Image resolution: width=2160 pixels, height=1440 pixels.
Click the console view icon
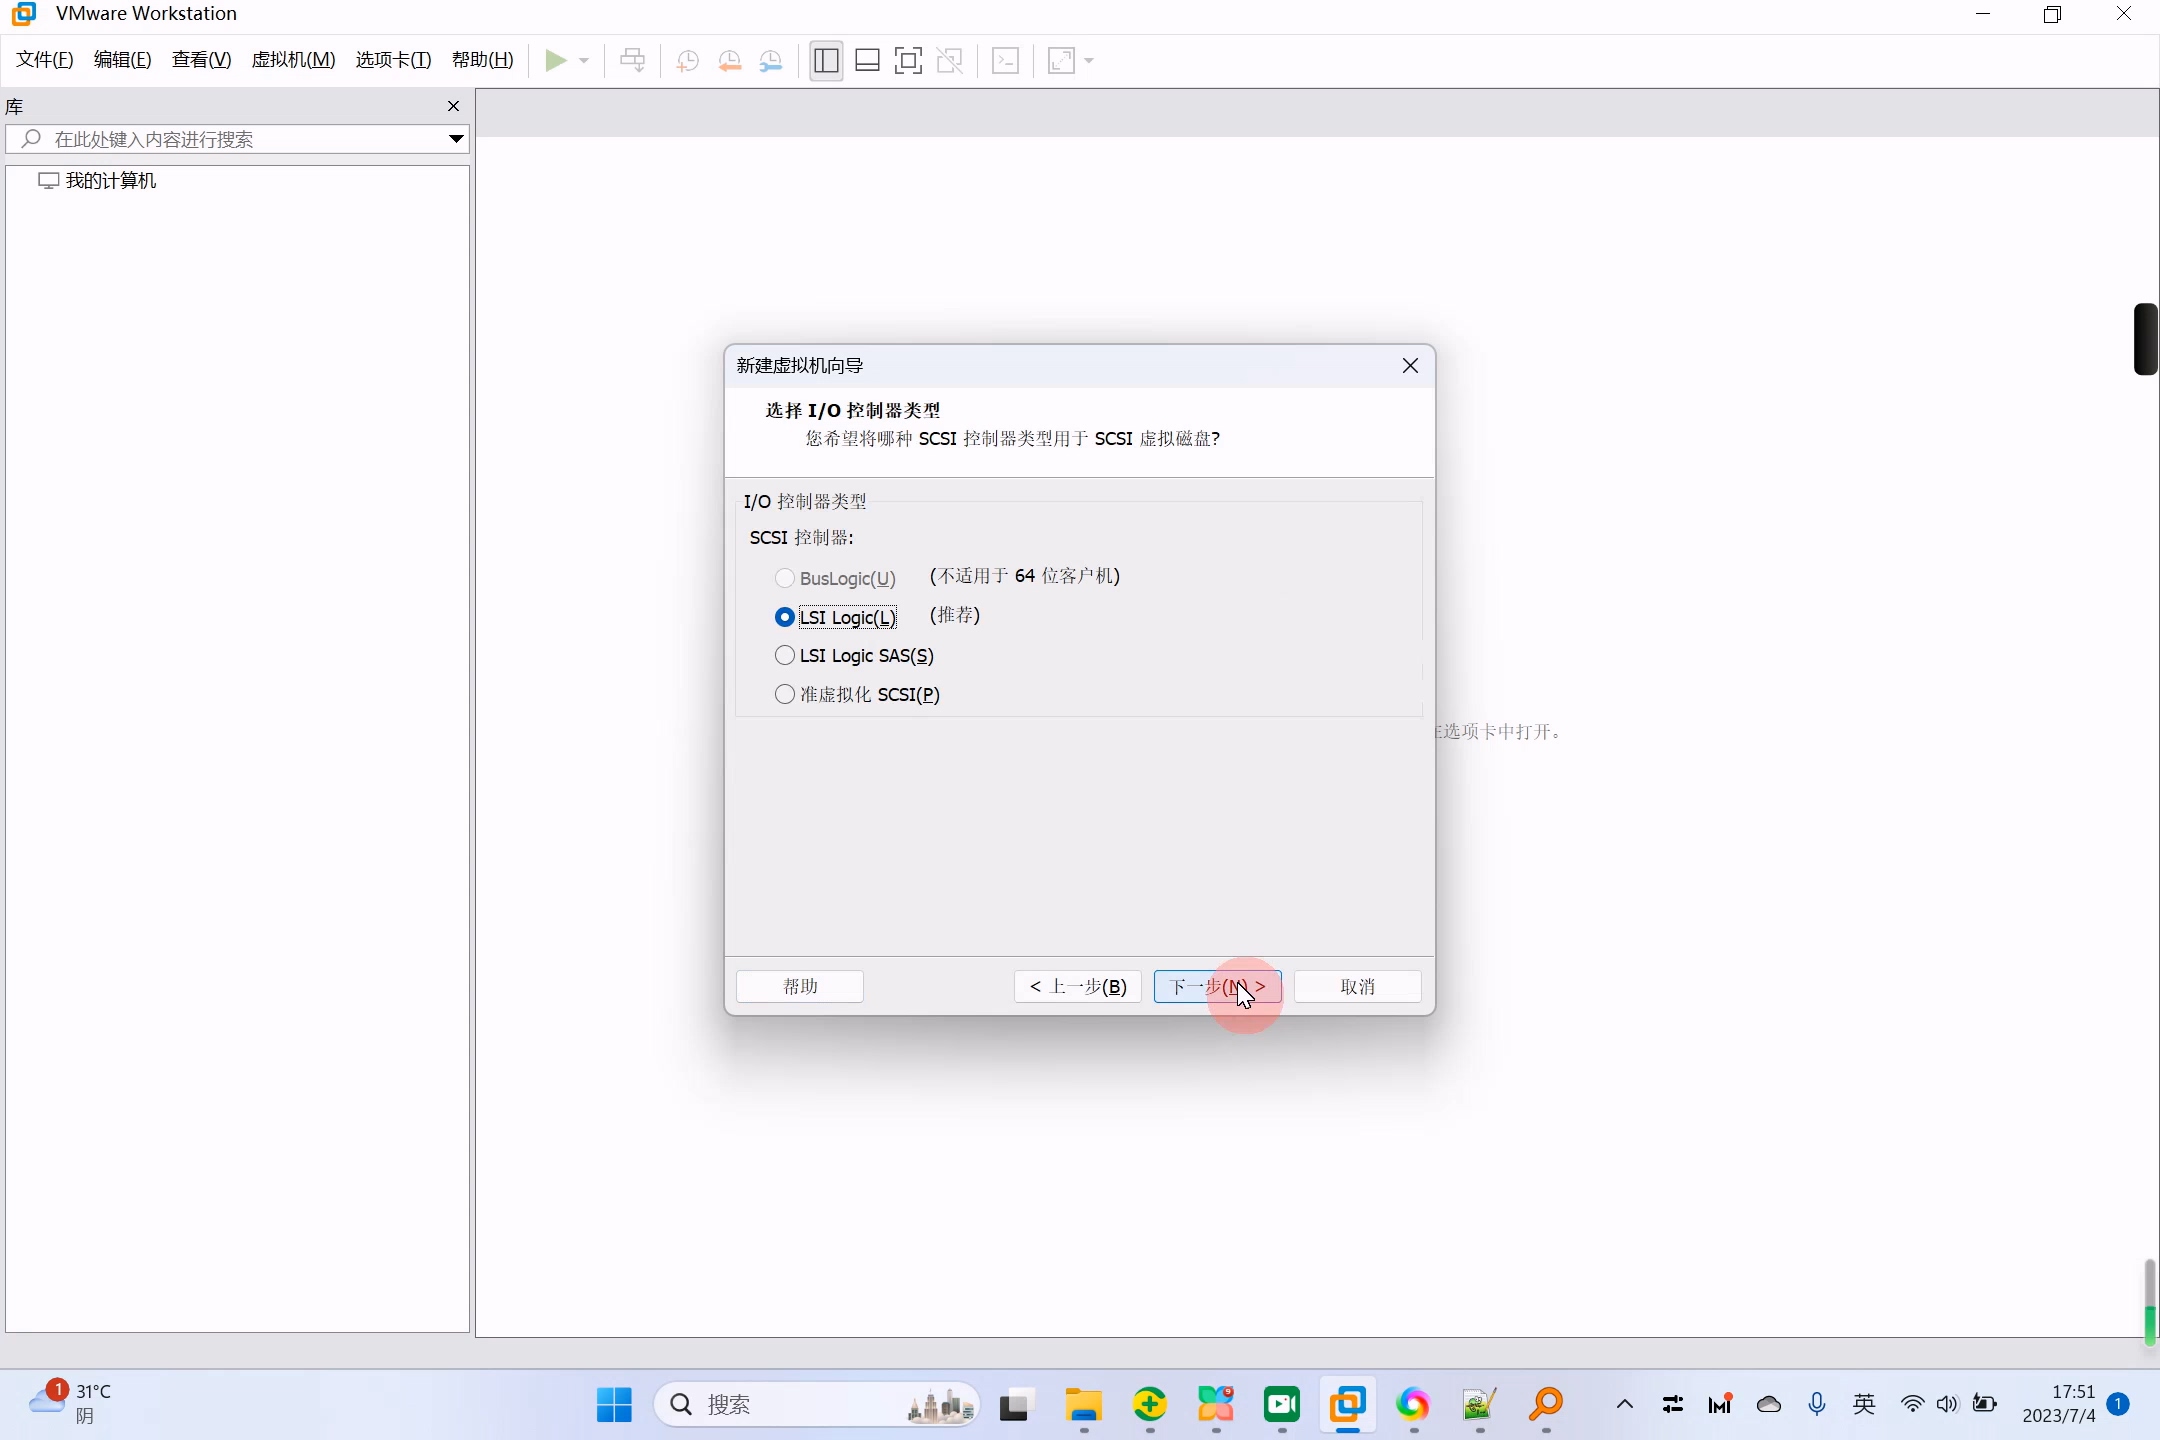[x=1006, y=61]
